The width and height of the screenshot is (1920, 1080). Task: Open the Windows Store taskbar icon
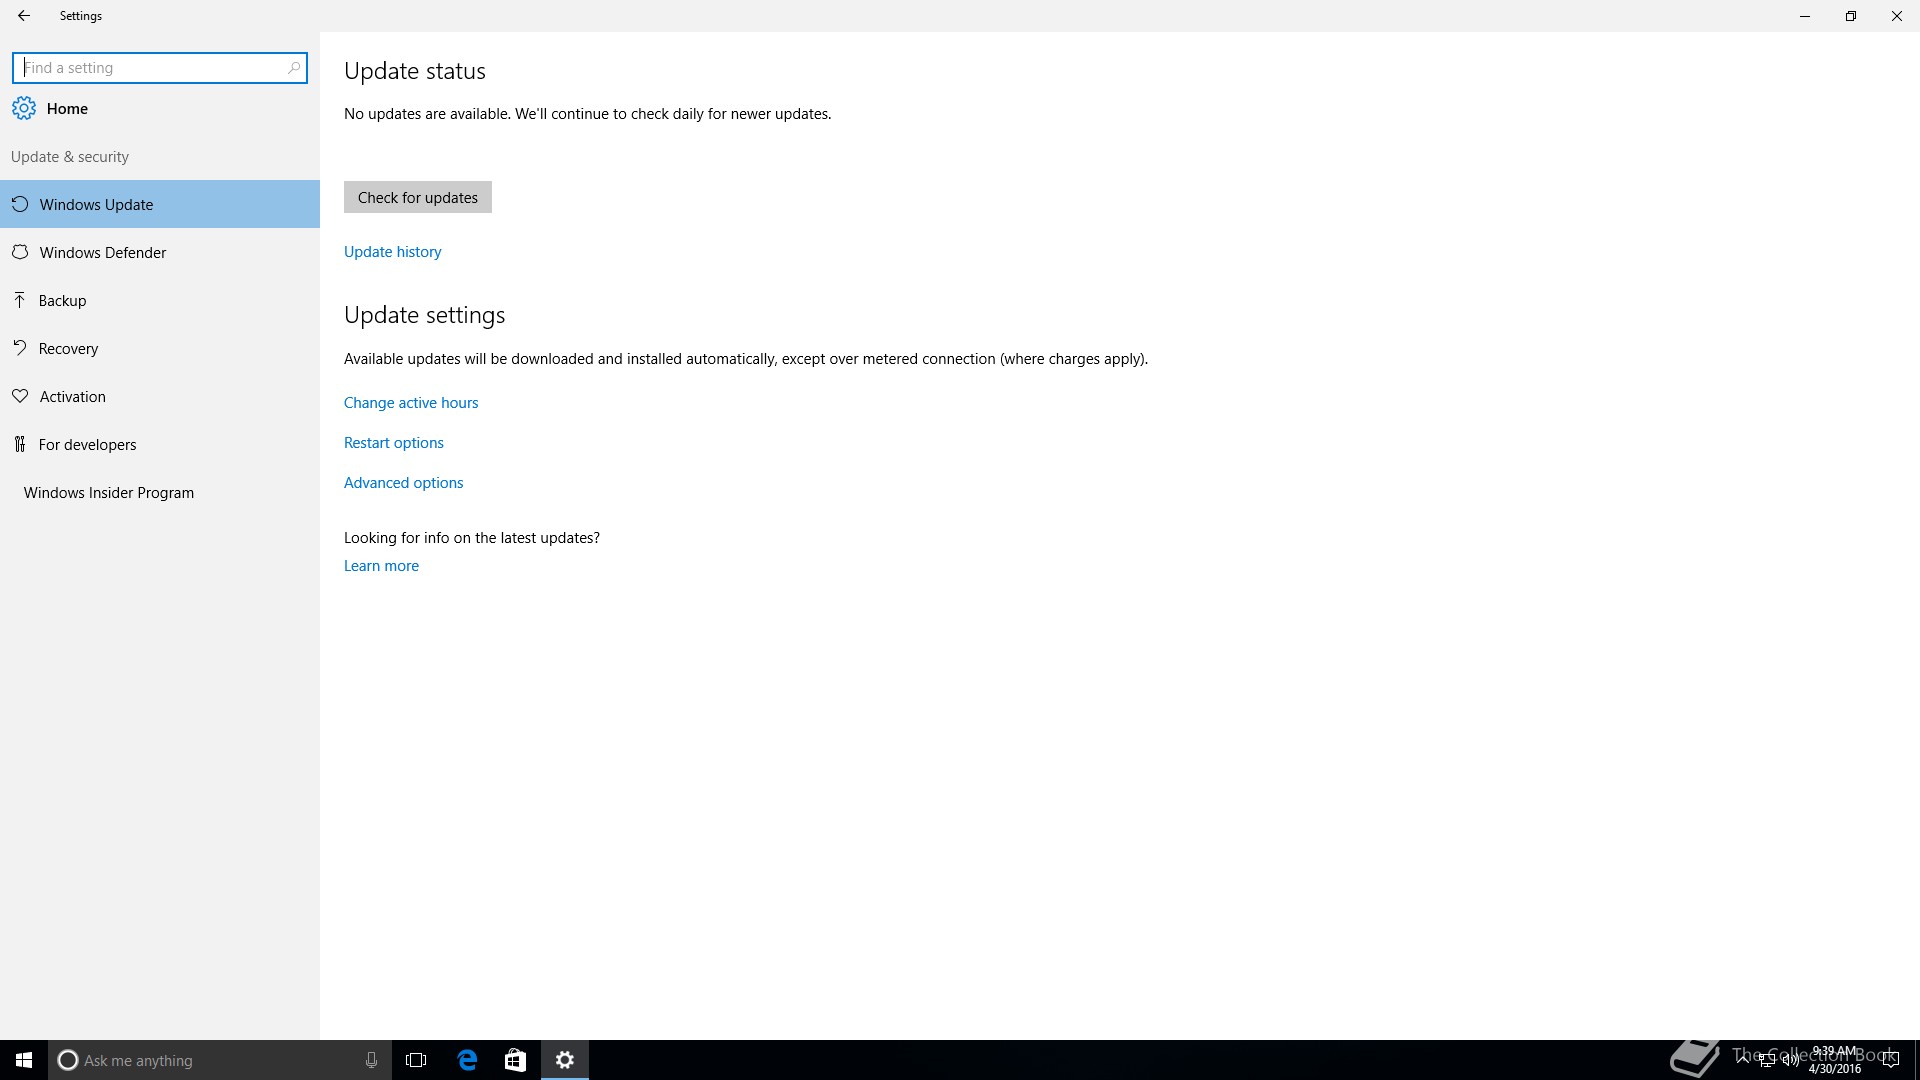[515, 1060]
